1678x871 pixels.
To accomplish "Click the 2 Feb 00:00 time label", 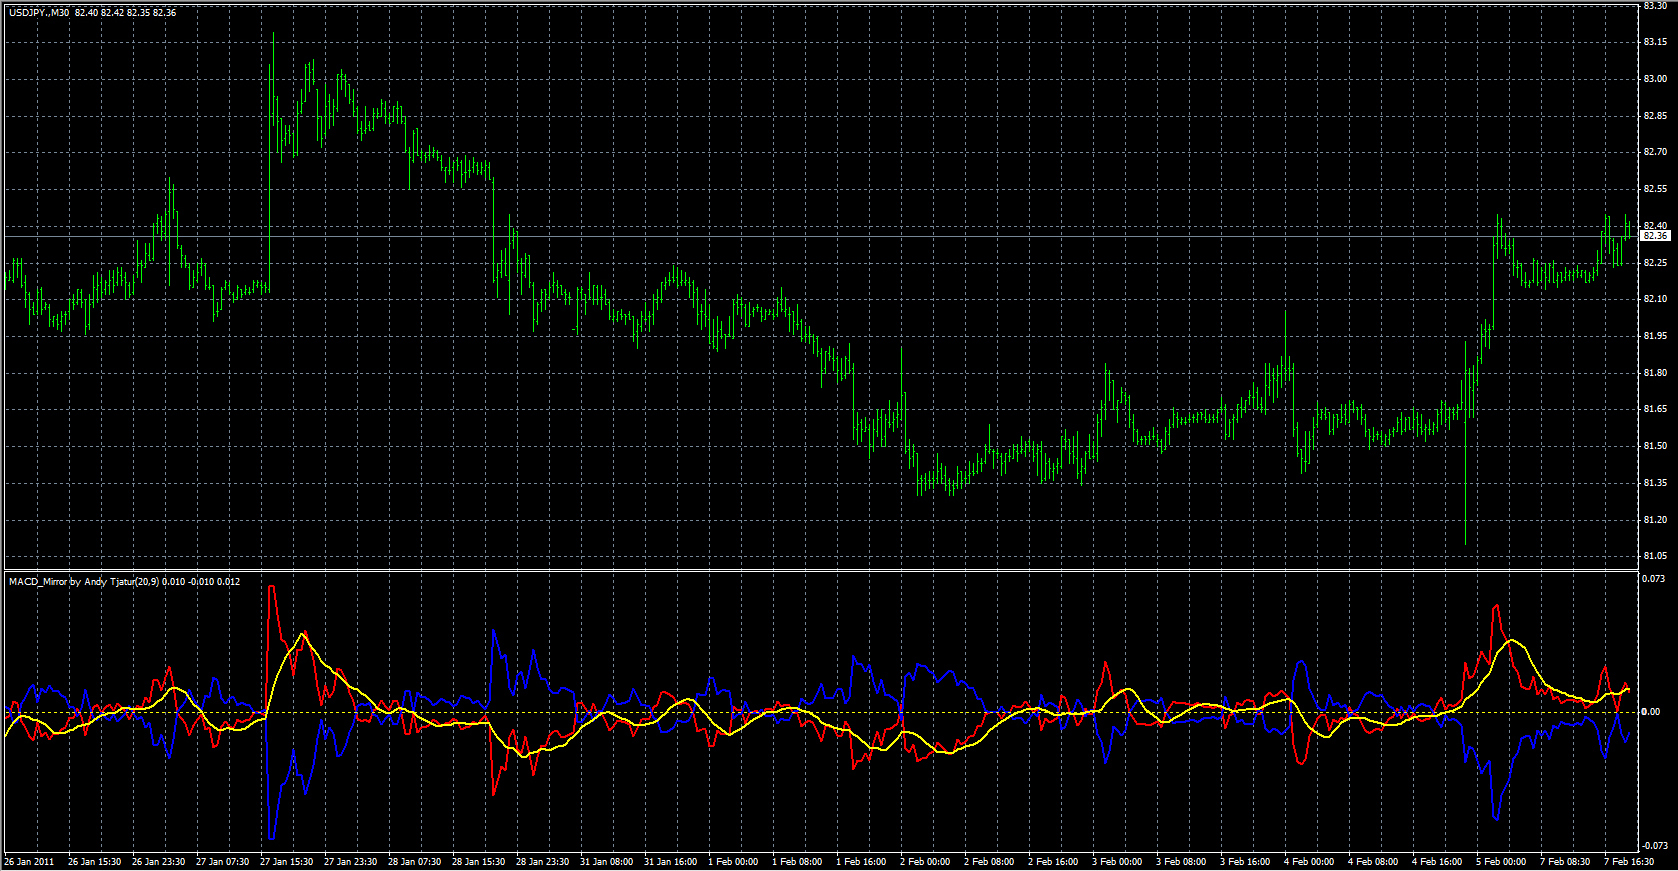I will [x=925, y=862].
